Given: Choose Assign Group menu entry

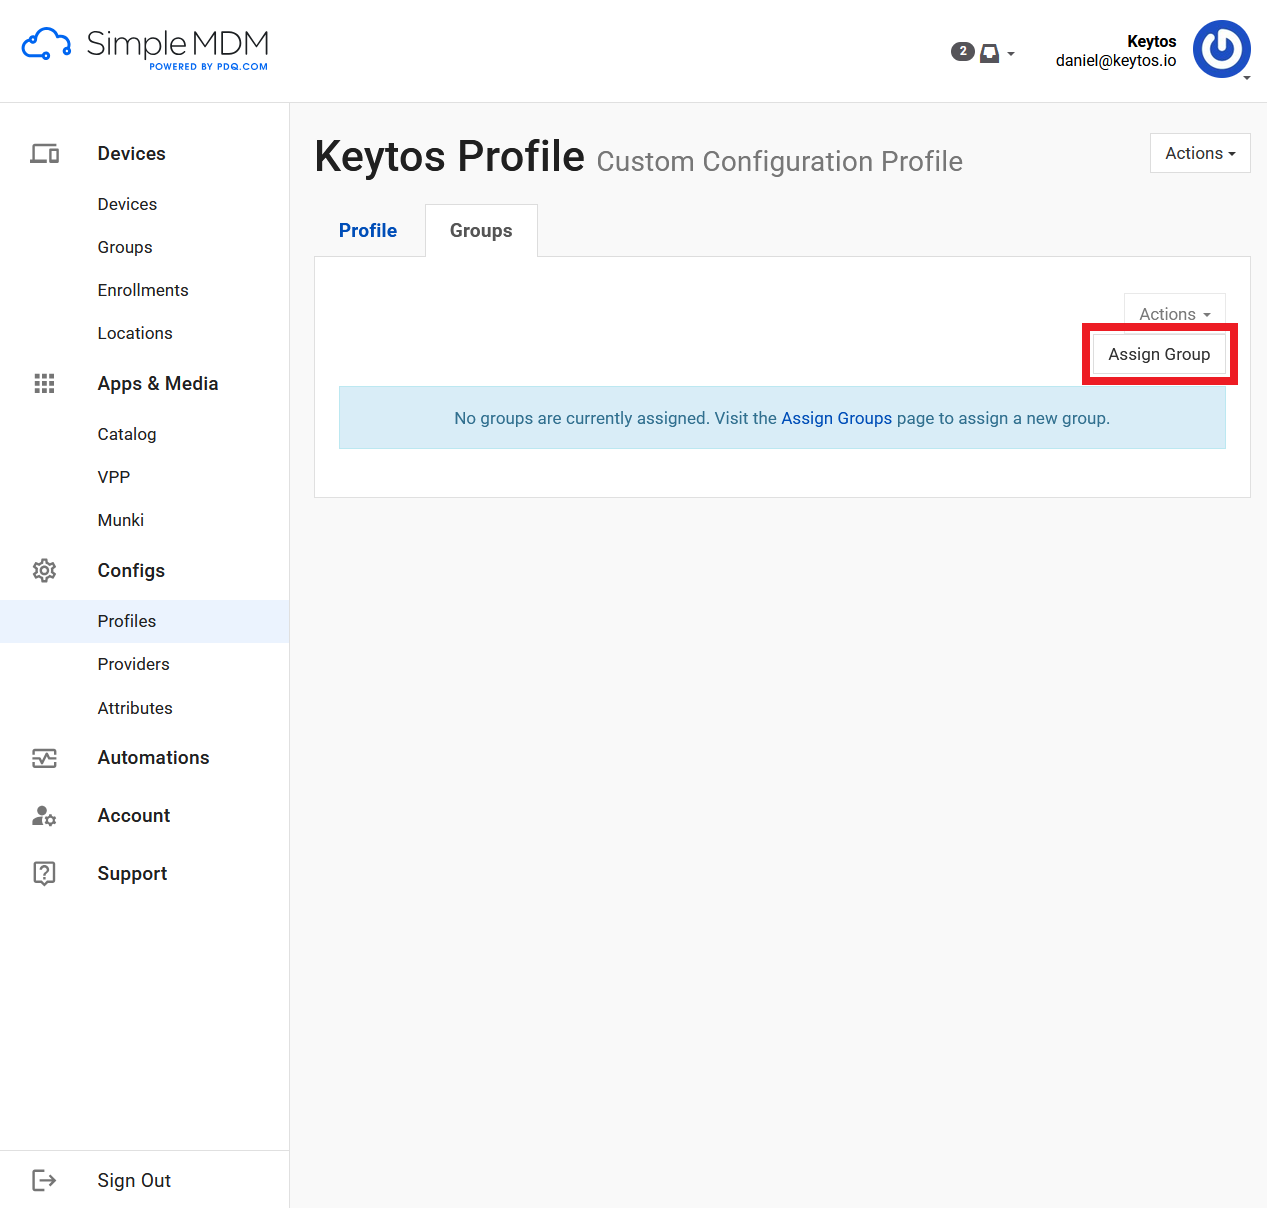Looking at the screenshot, I should pos(1159,354).
